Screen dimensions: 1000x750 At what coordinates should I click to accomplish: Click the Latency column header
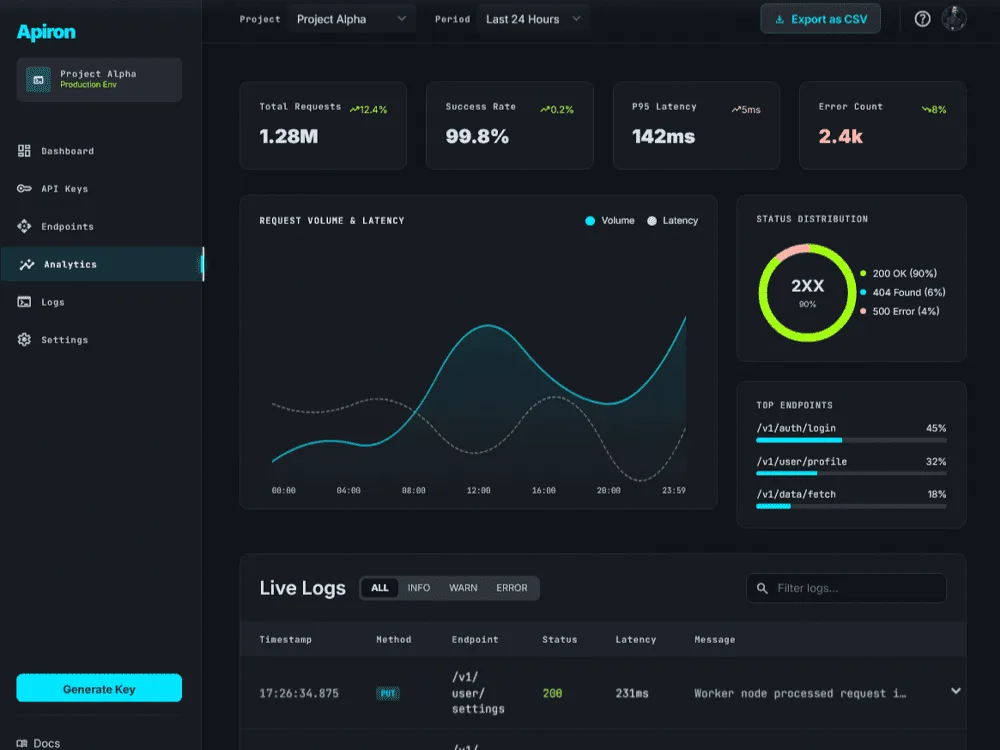pyautogui.click(x=635, y=639)
